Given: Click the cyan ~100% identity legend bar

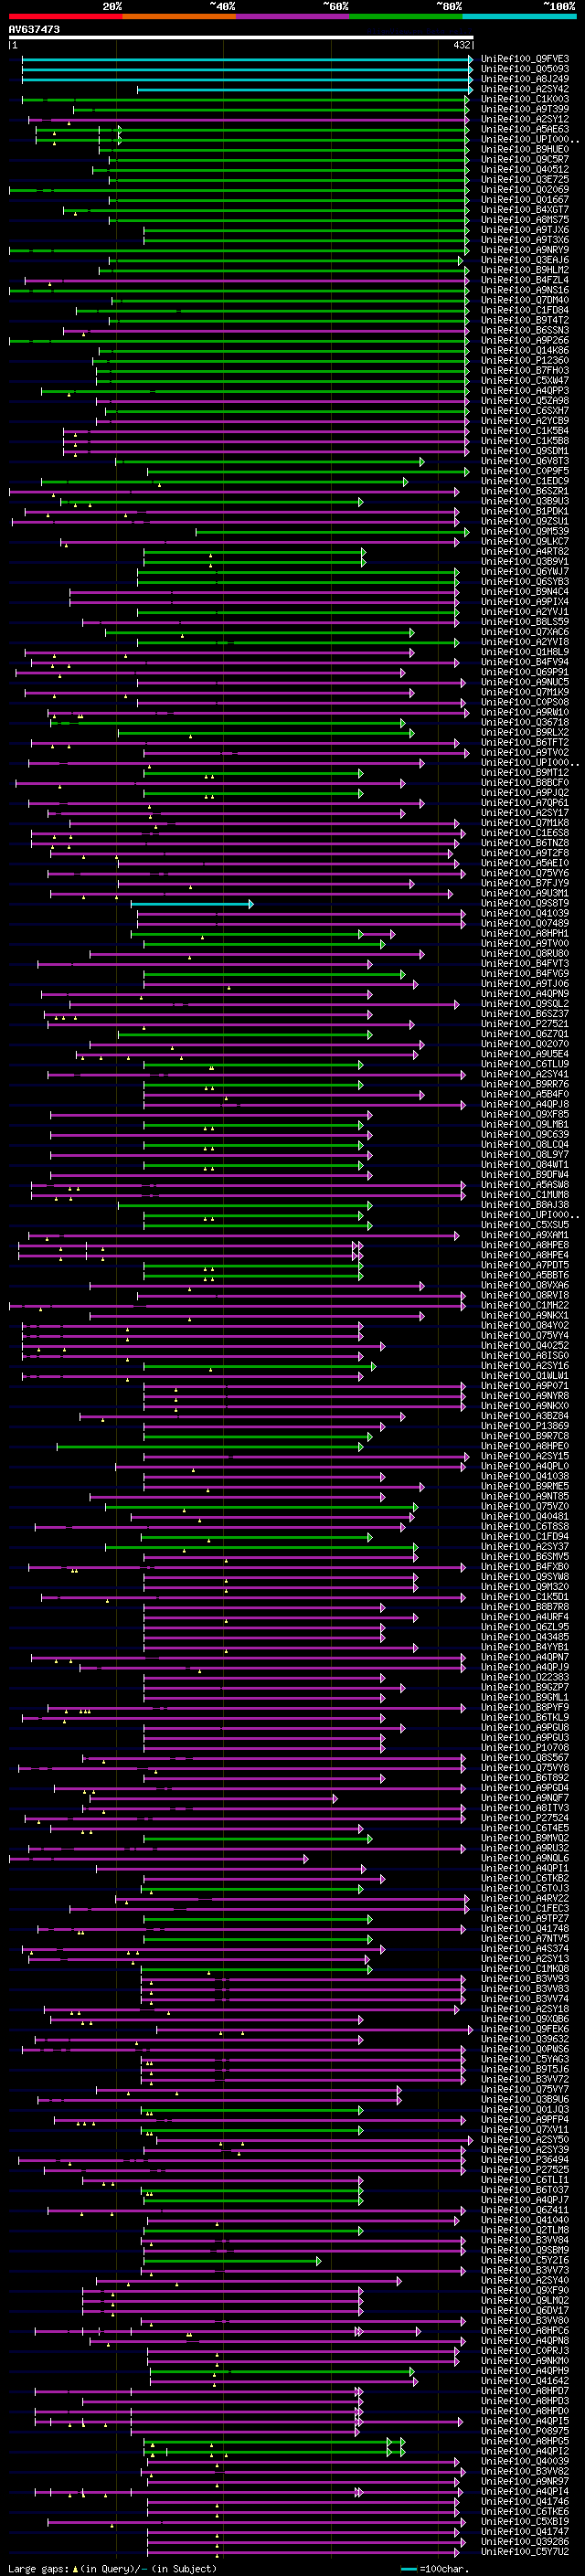Looking at the screenshot, I should pos(519,16).
